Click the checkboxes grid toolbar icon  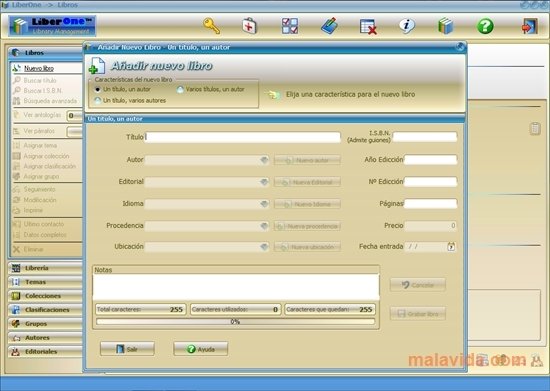290,26
